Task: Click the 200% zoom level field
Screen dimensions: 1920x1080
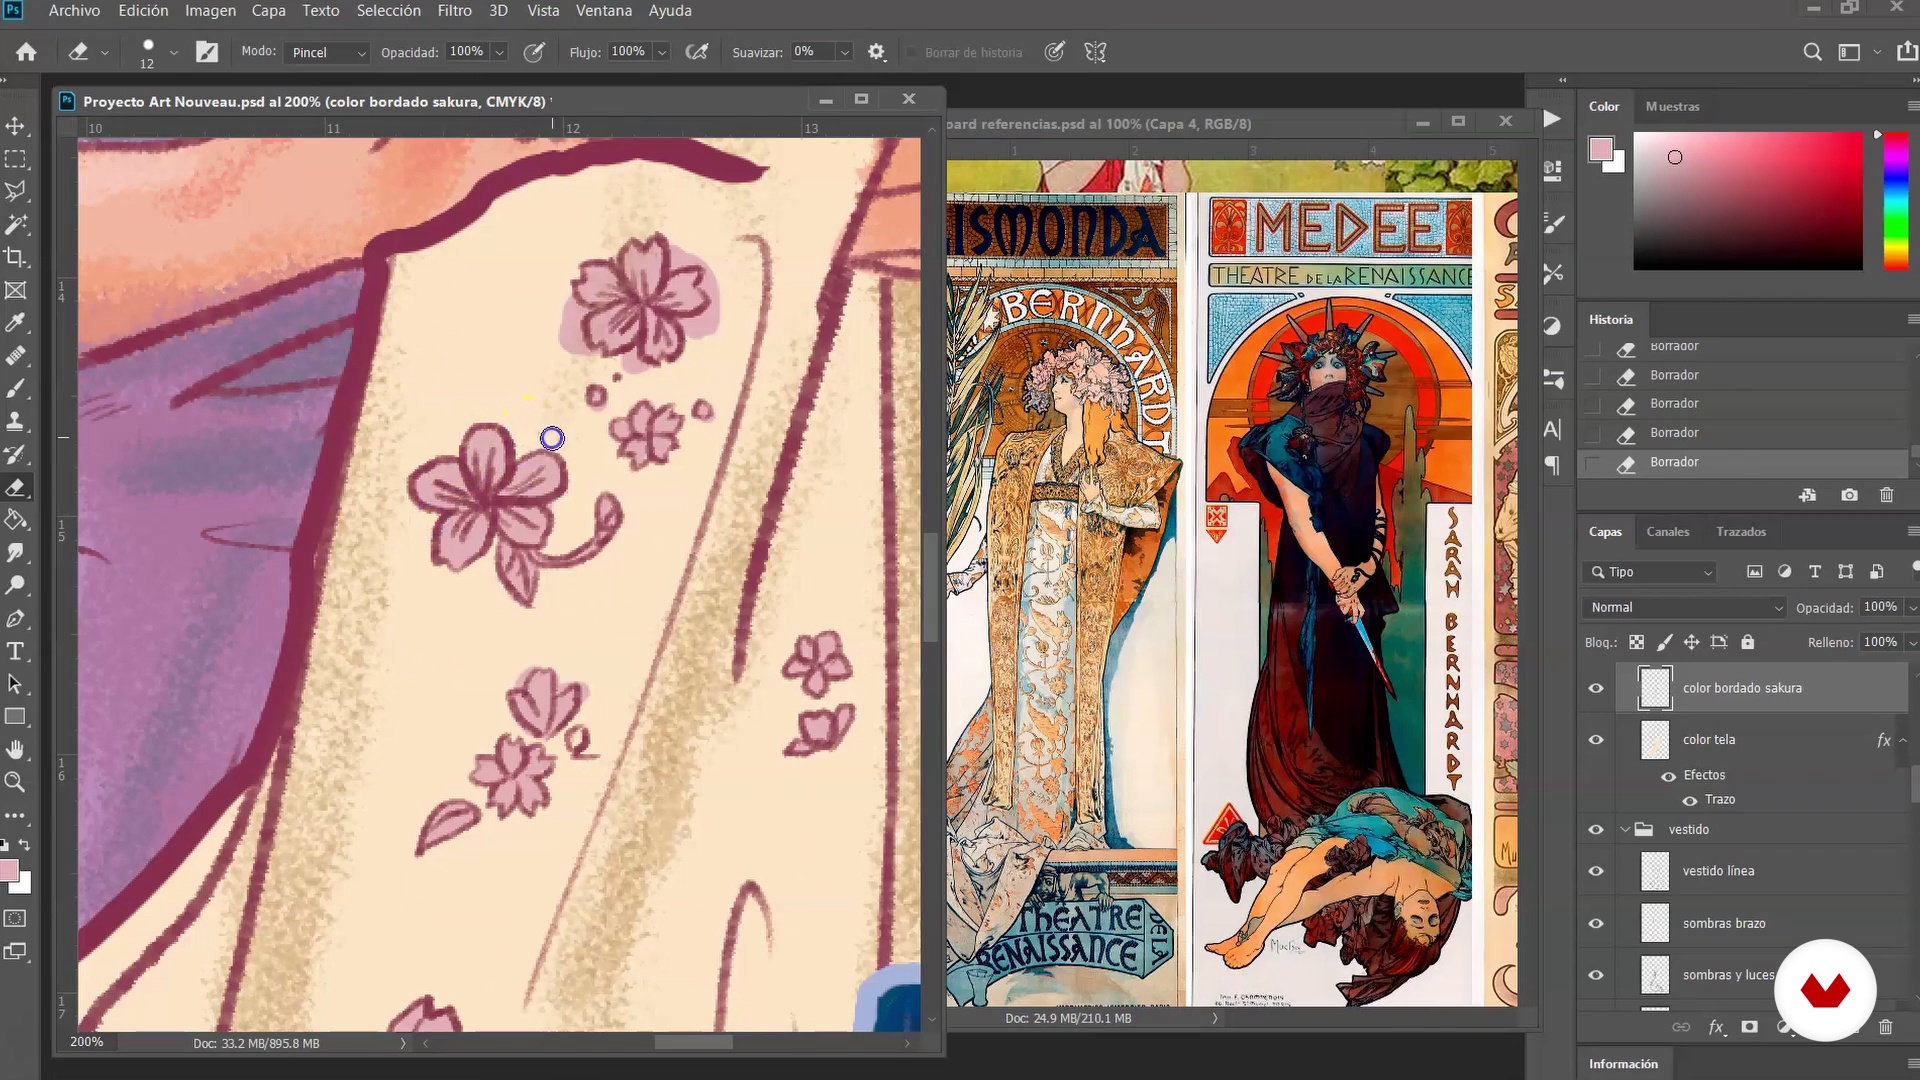Action: [x=87, y=1042]
